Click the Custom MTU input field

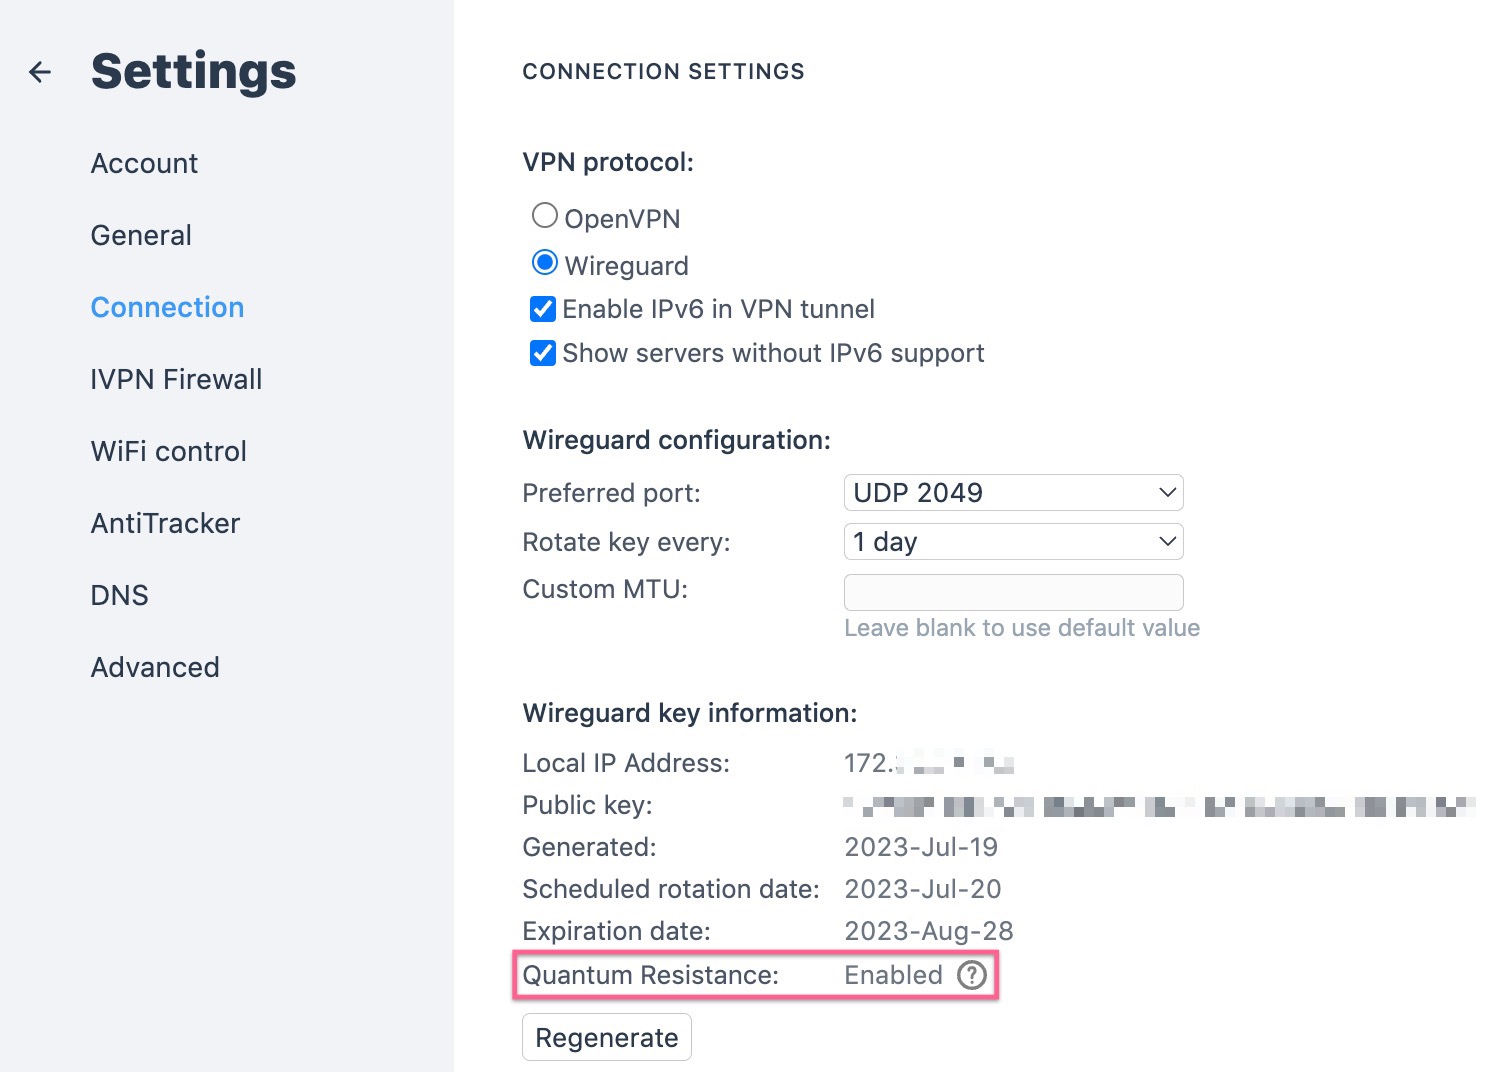pos(1013,592)
